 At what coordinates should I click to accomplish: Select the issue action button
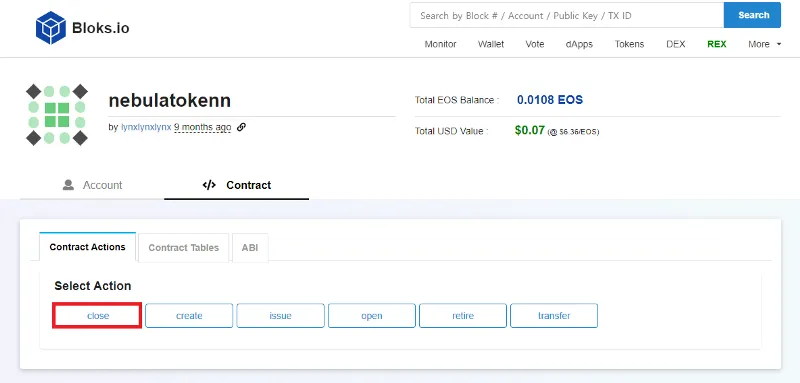pyautogui.click(x=280, y=316)
